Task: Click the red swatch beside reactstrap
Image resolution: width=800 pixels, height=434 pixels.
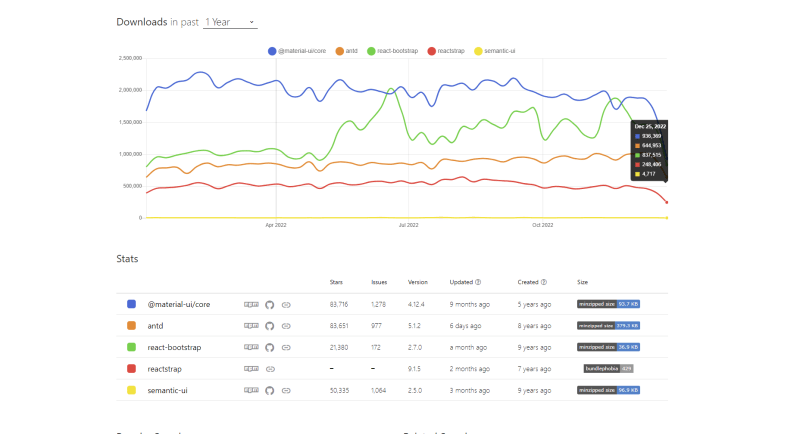Action: pos(131,368)
